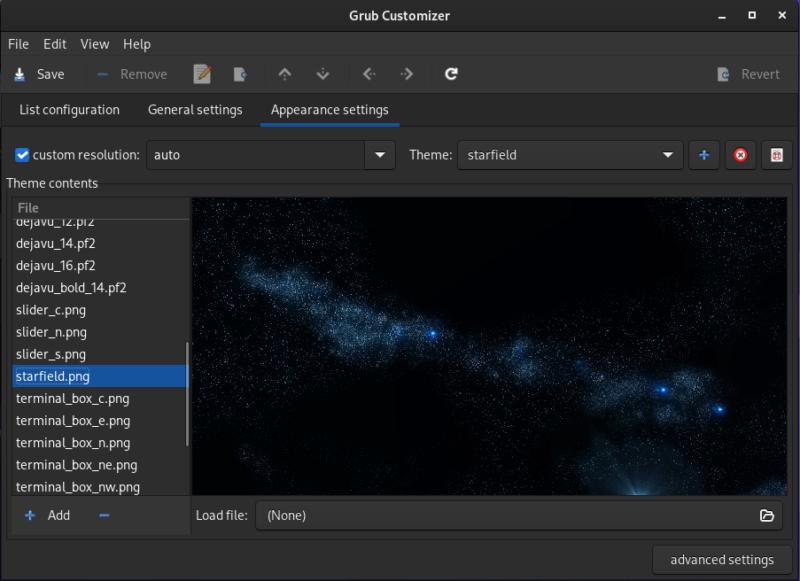The height and width of the screenshot is (581, 800).
Task: Remove the current theme via red delete icon
Action: (740, 154)
